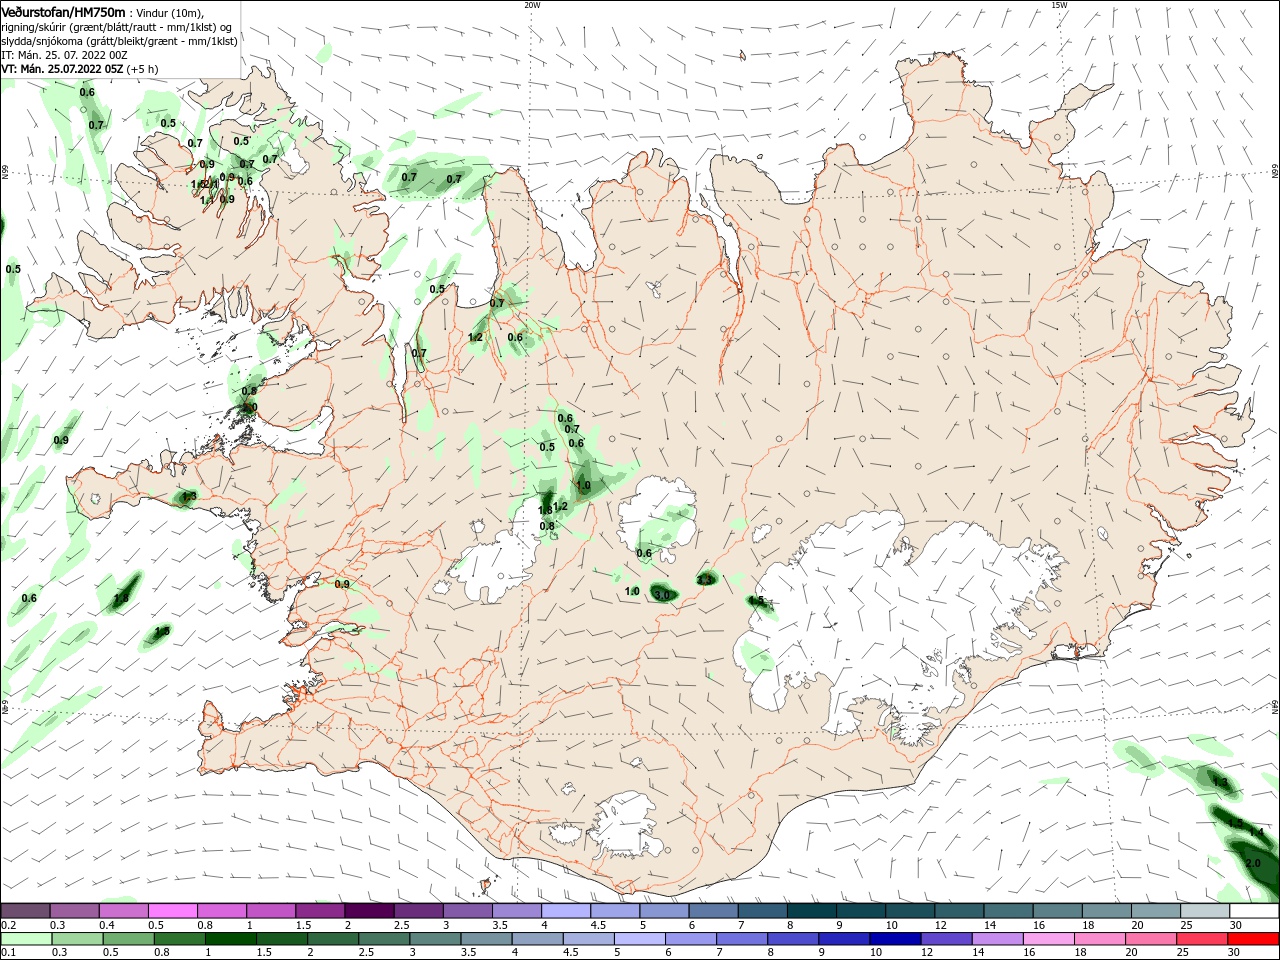The width and height of the screenshot is (1280, 960).
Task: Click the '20W' longitude label
Action: click(x=532, y=5)
